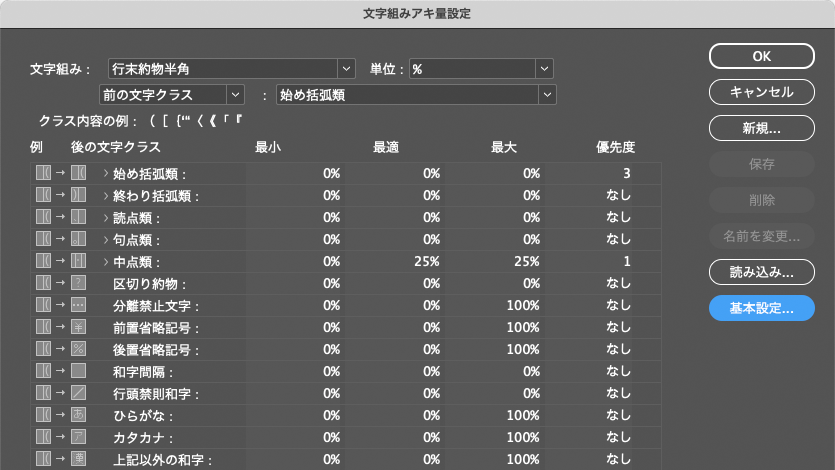Click the ひらがな row example icon

(x=79, y=415)
